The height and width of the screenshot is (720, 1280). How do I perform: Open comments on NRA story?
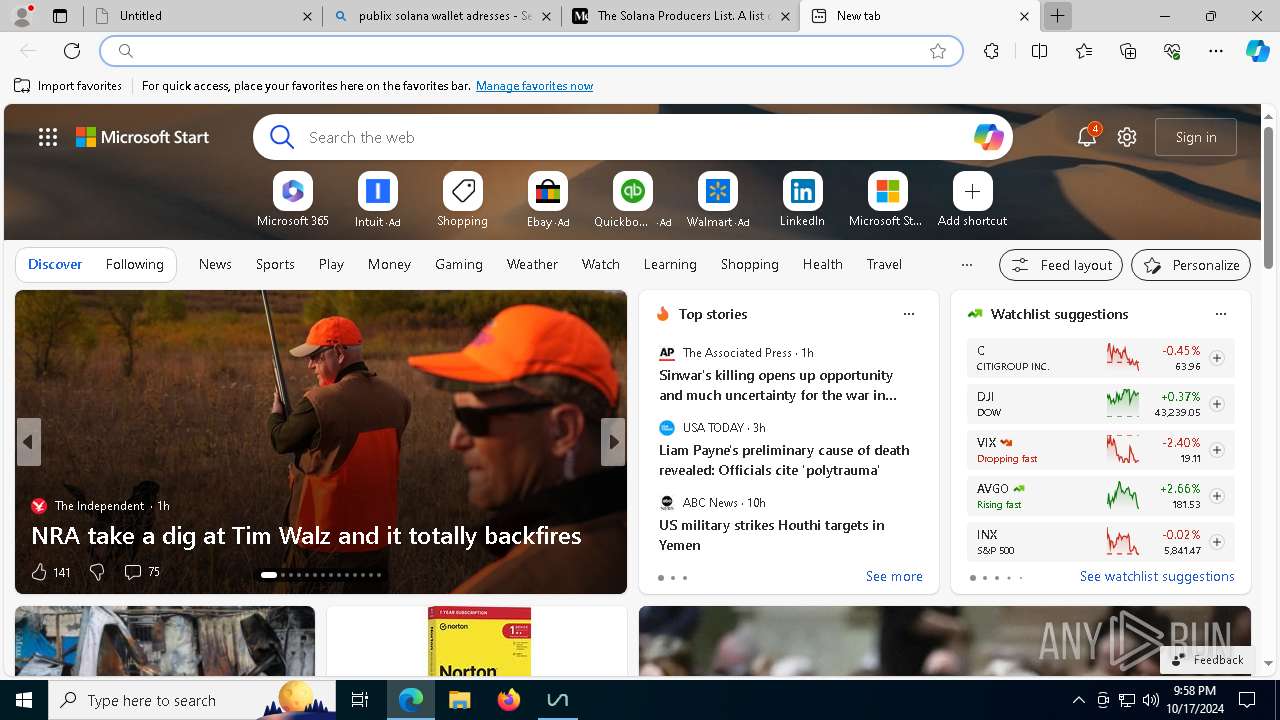141,572
